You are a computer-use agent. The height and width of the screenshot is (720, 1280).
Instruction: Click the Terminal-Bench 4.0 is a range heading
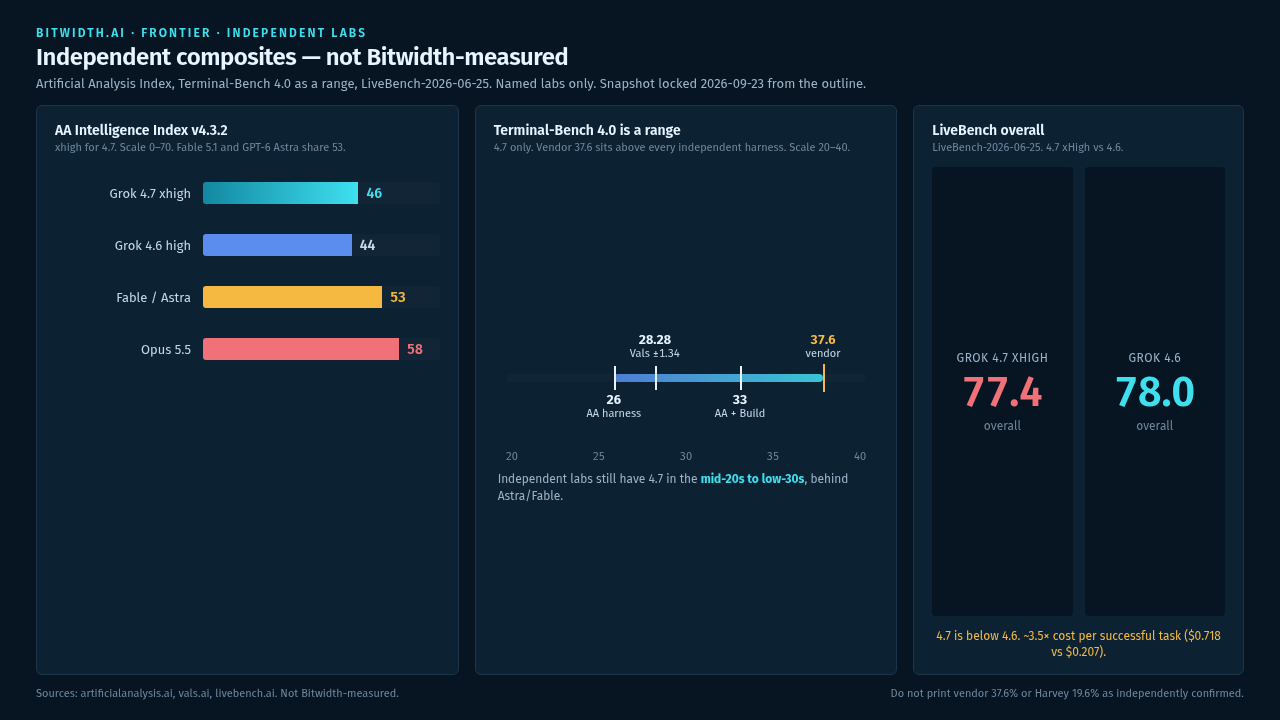[x=587, y=130]
